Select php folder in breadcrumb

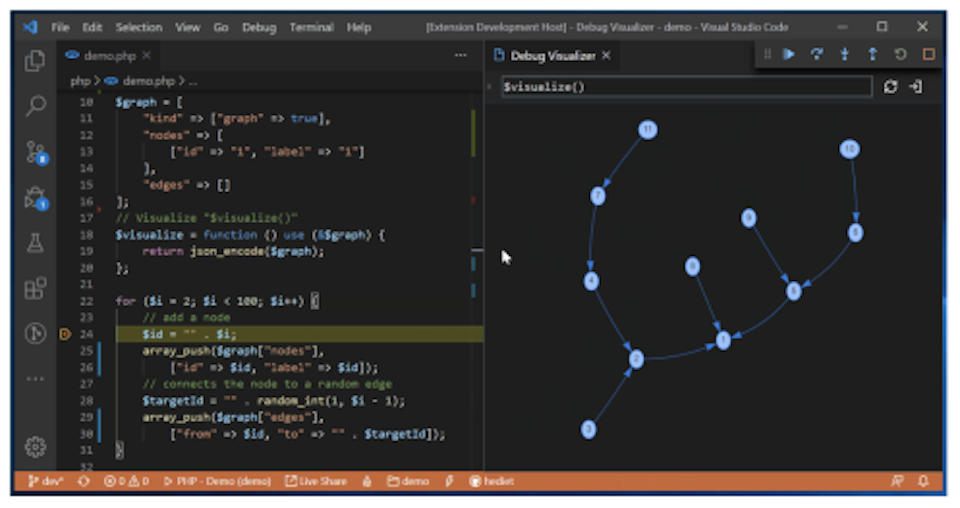80,81
